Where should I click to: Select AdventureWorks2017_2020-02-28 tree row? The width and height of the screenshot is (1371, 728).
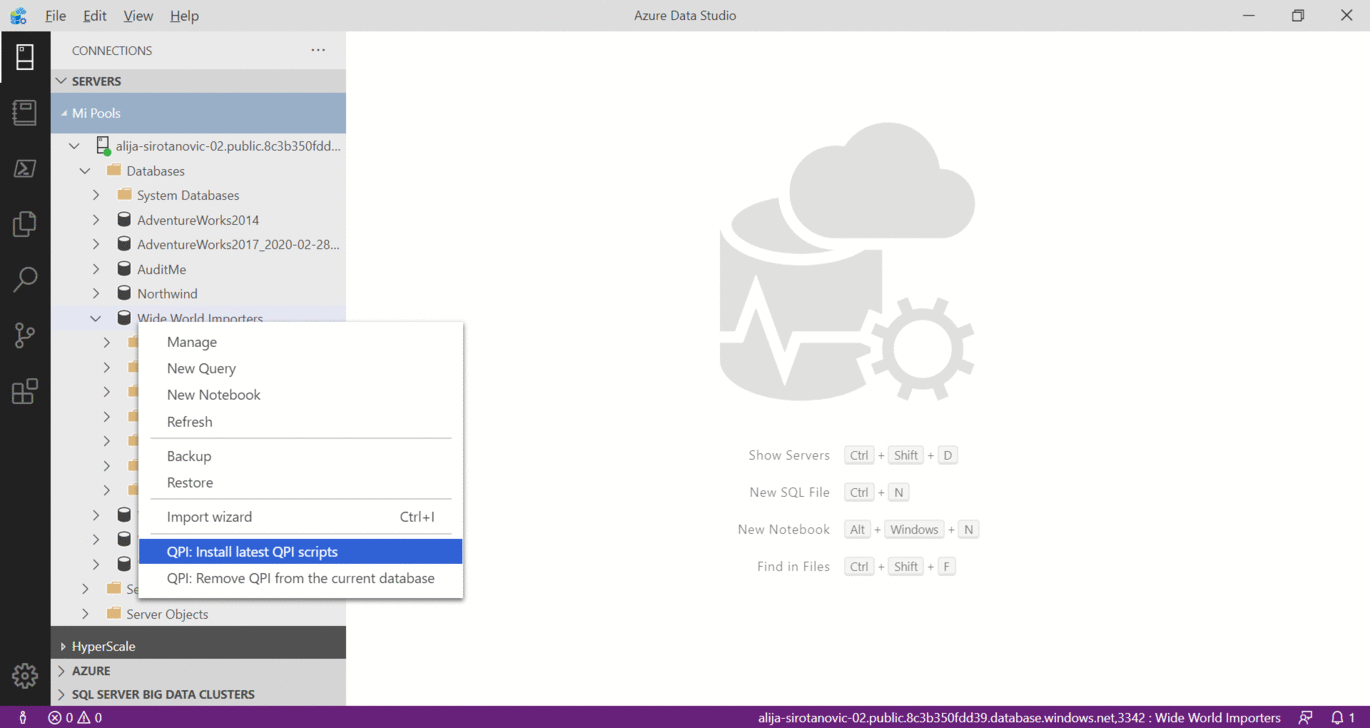pos(198,244)
